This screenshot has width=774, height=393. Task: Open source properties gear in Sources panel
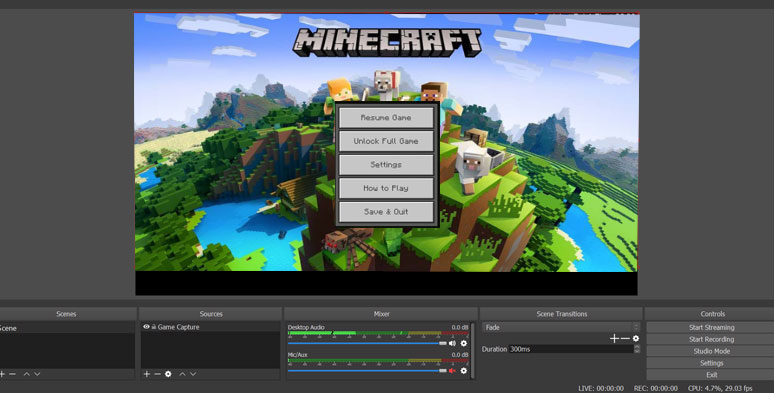click(168, 374)
